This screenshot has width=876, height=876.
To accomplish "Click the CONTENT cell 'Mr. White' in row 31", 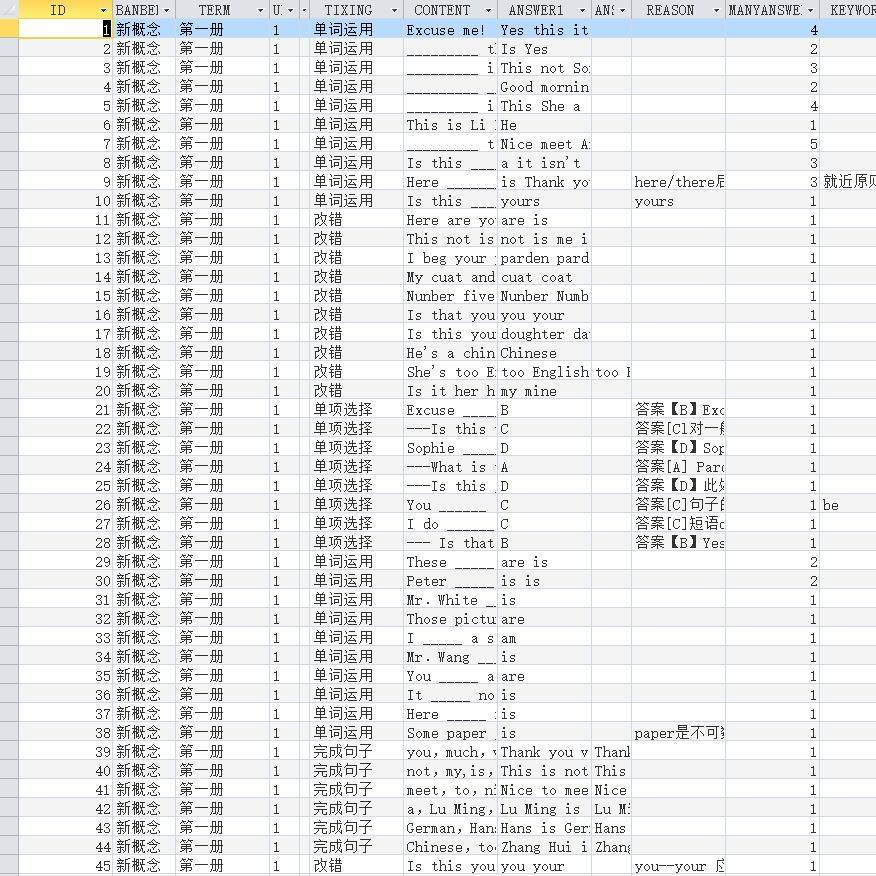I will (x=450, y=599).
